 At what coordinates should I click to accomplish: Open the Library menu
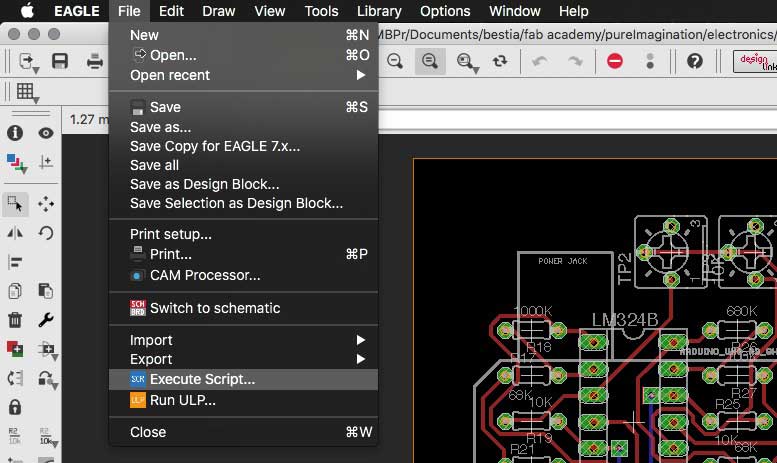pos(379,11)
